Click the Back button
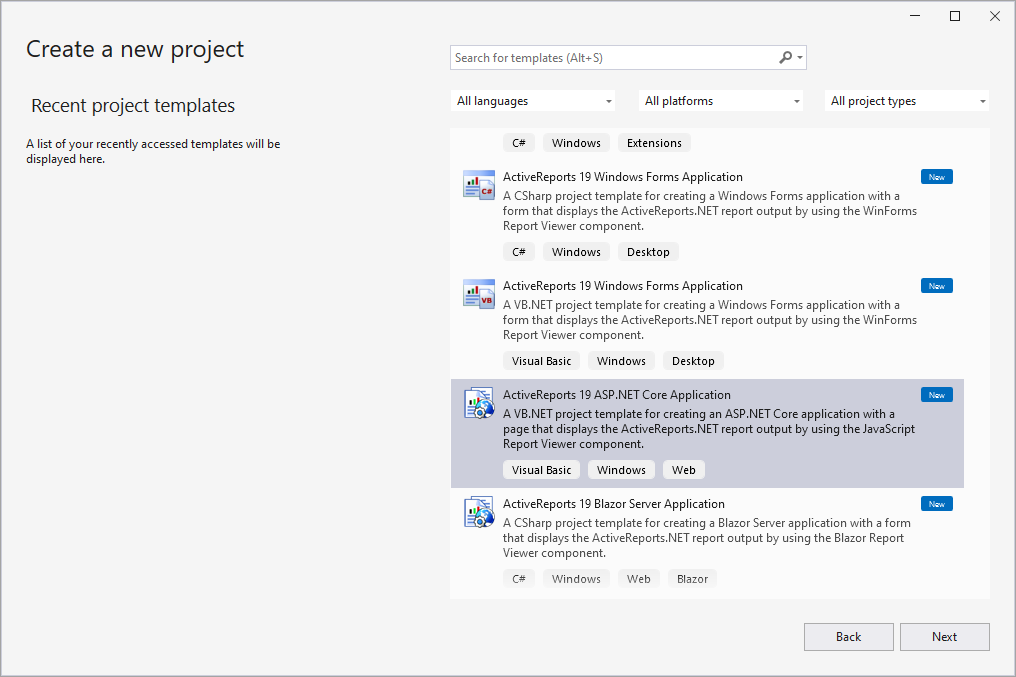 (x=848, y=637)
